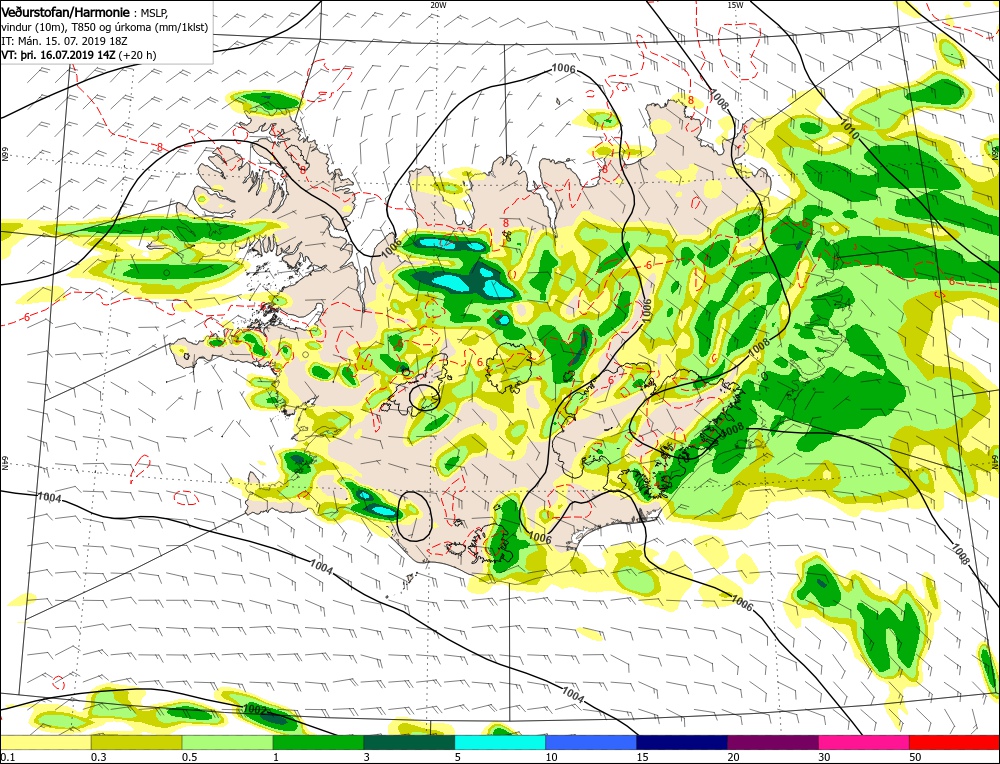This screenshot has height=764, width=1000.
Task: Click the legend value "0.1"
Action: tap(8, 757)
